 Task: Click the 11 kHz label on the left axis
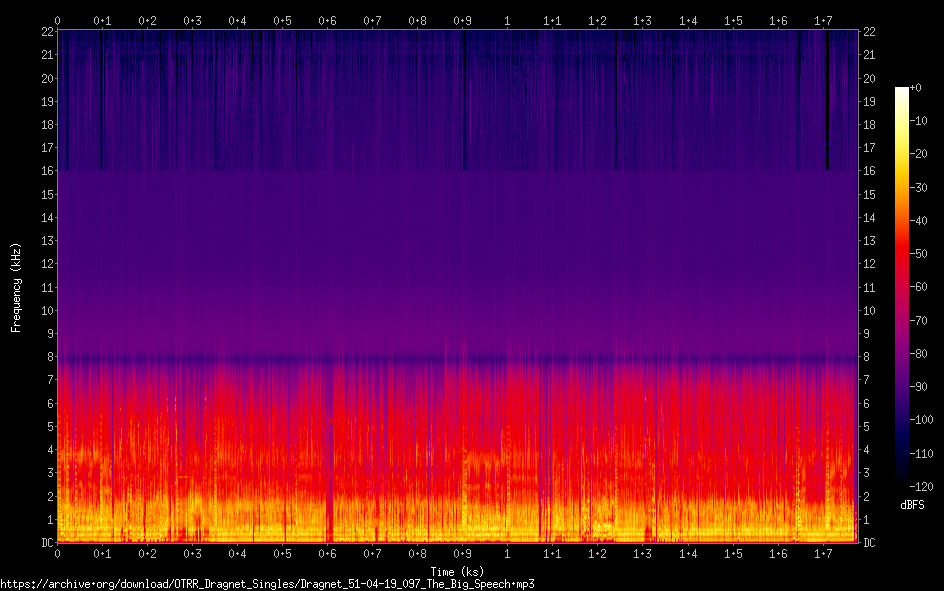pos(44,287)
